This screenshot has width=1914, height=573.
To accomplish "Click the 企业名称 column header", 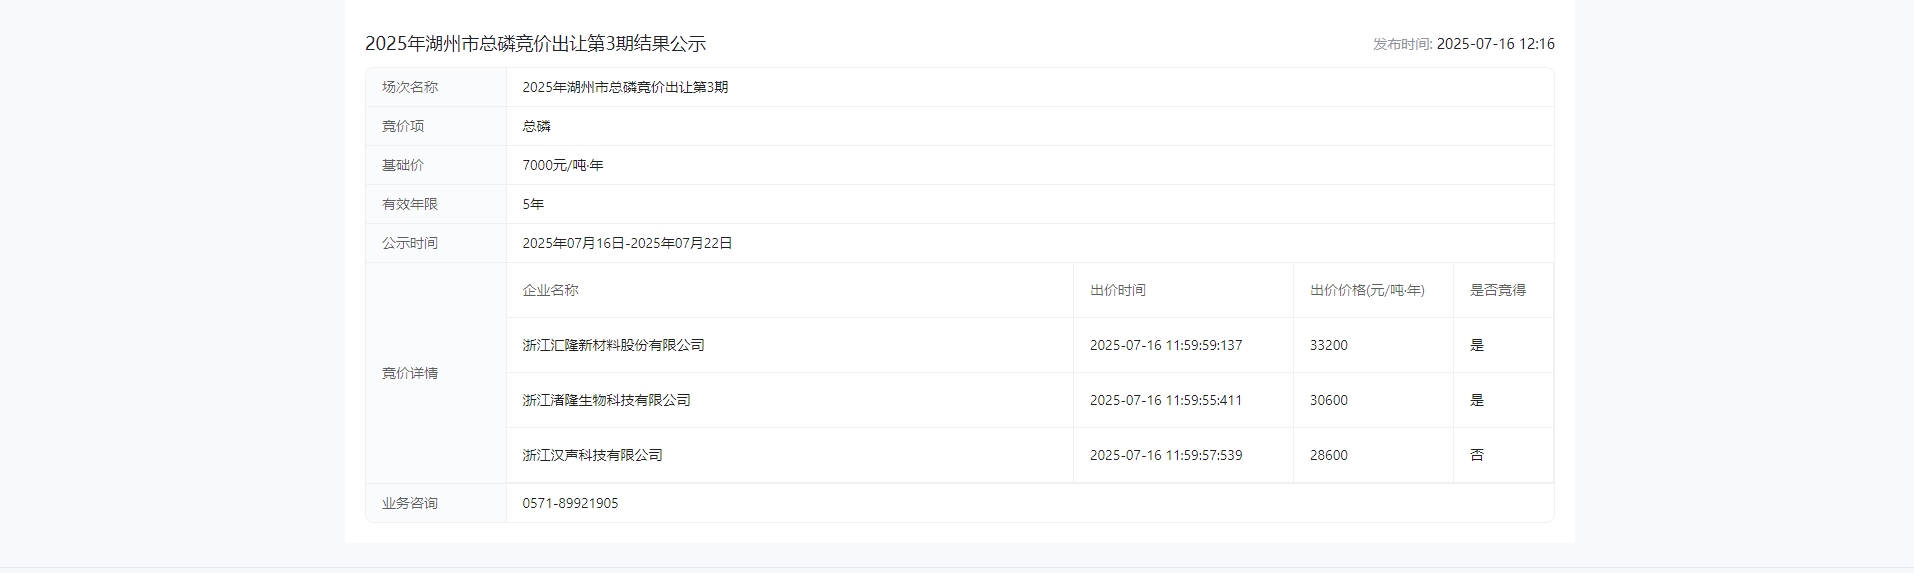I will coord(550,290).
